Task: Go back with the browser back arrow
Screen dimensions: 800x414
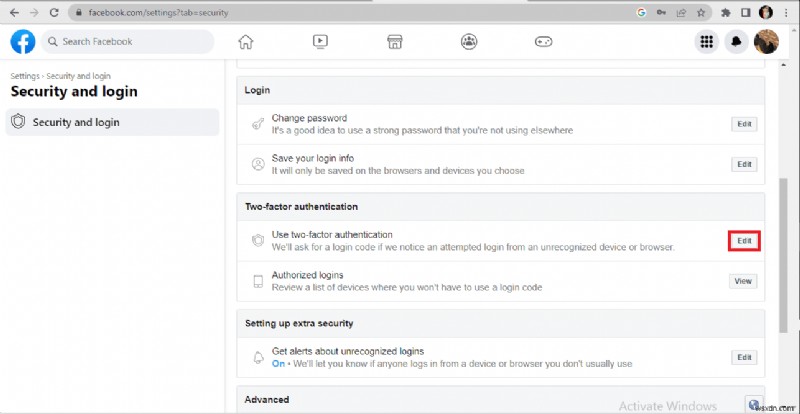Action: coord(14,13)
